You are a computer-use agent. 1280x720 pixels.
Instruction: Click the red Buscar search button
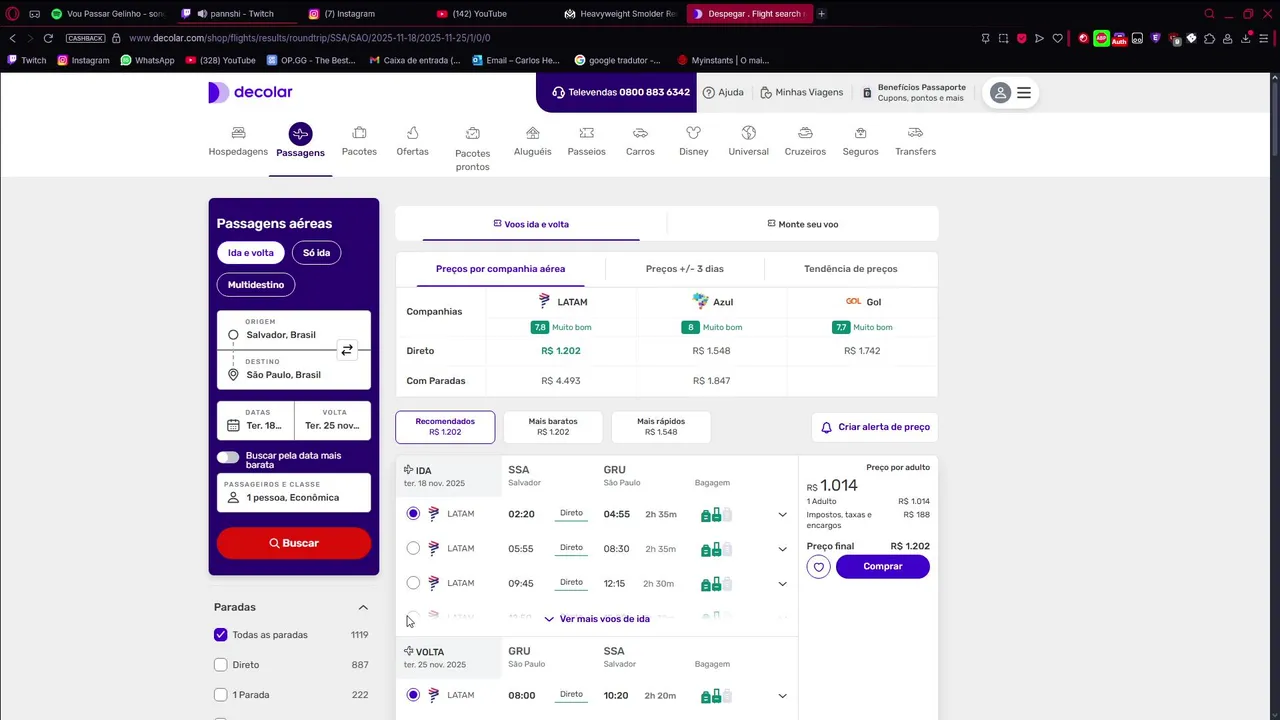pyautogui.click(x=294, y=543)
